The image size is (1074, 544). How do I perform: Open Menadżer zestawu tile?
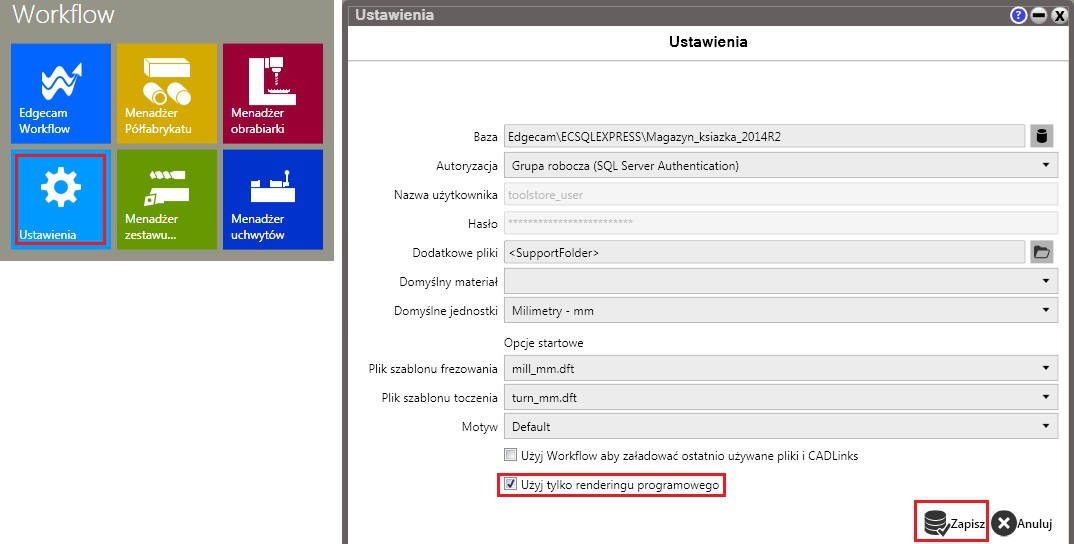[x=166, y=199]
